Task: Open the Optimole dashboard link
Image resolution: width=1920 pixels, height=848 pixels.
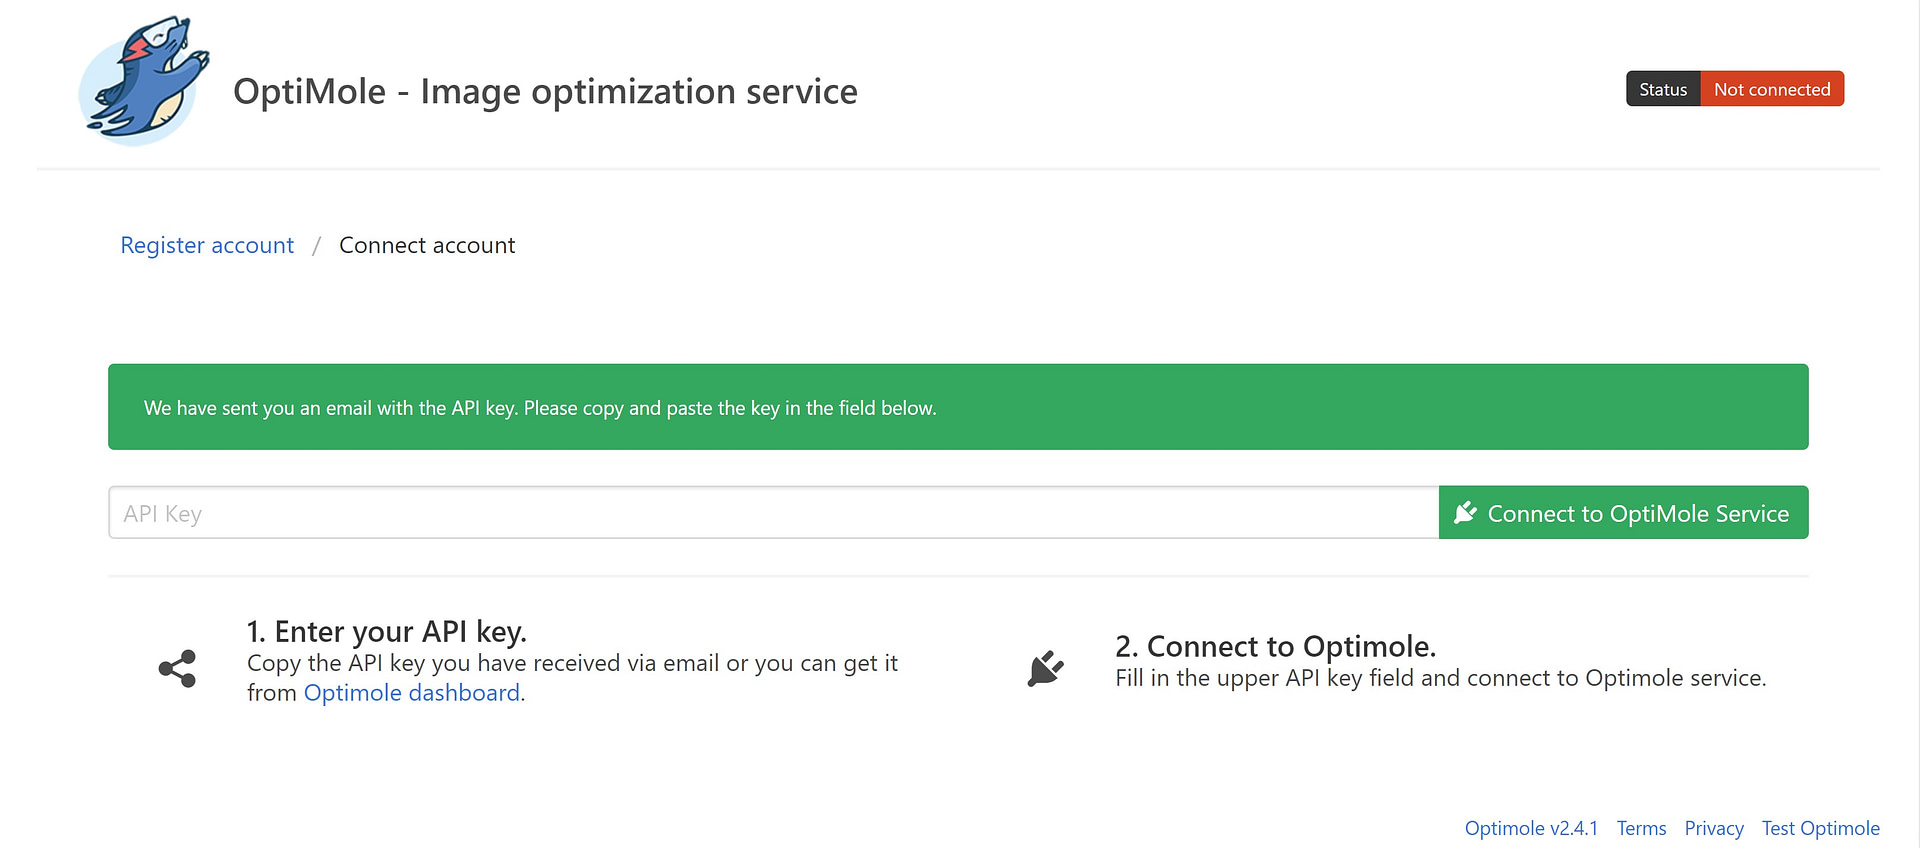Action: pyautogui.click(x=411, y=693)
